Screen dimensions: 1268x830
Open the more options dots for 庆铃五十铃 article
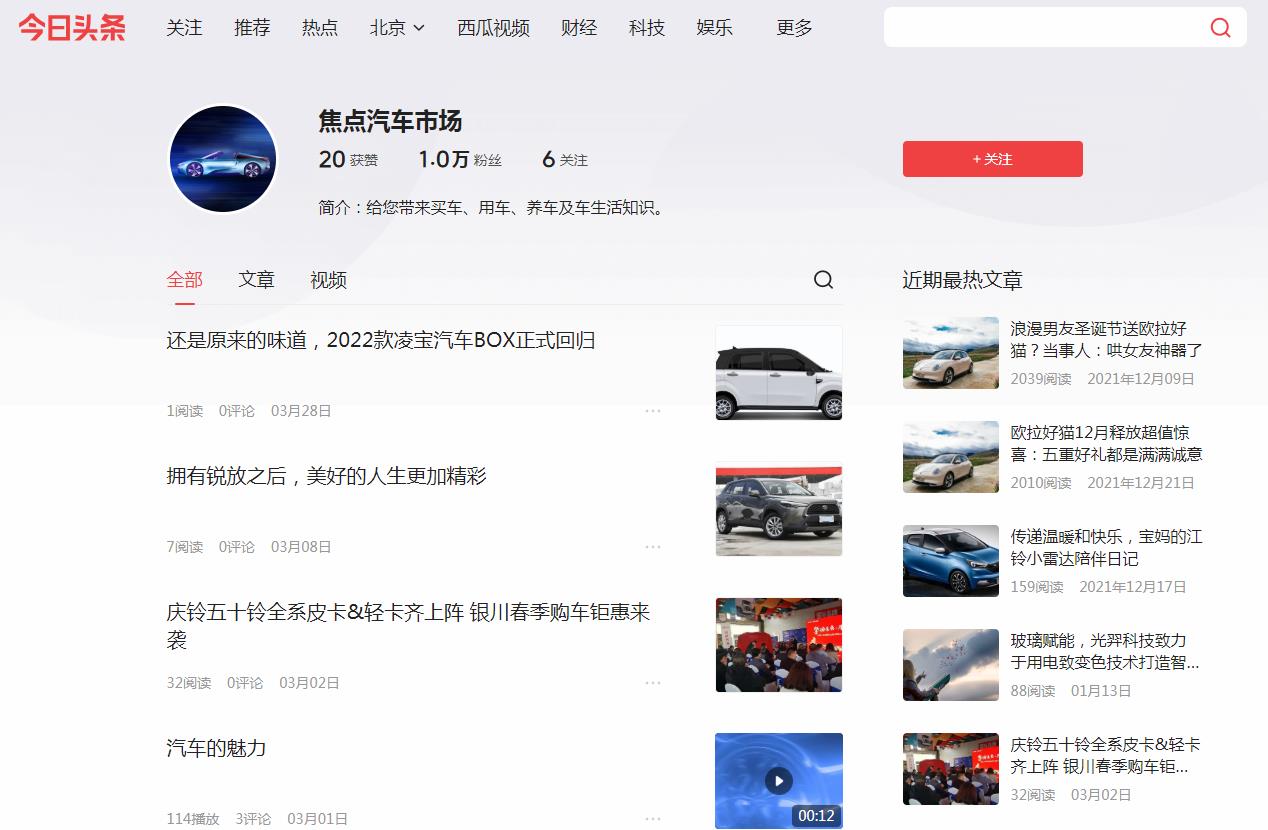653,683
